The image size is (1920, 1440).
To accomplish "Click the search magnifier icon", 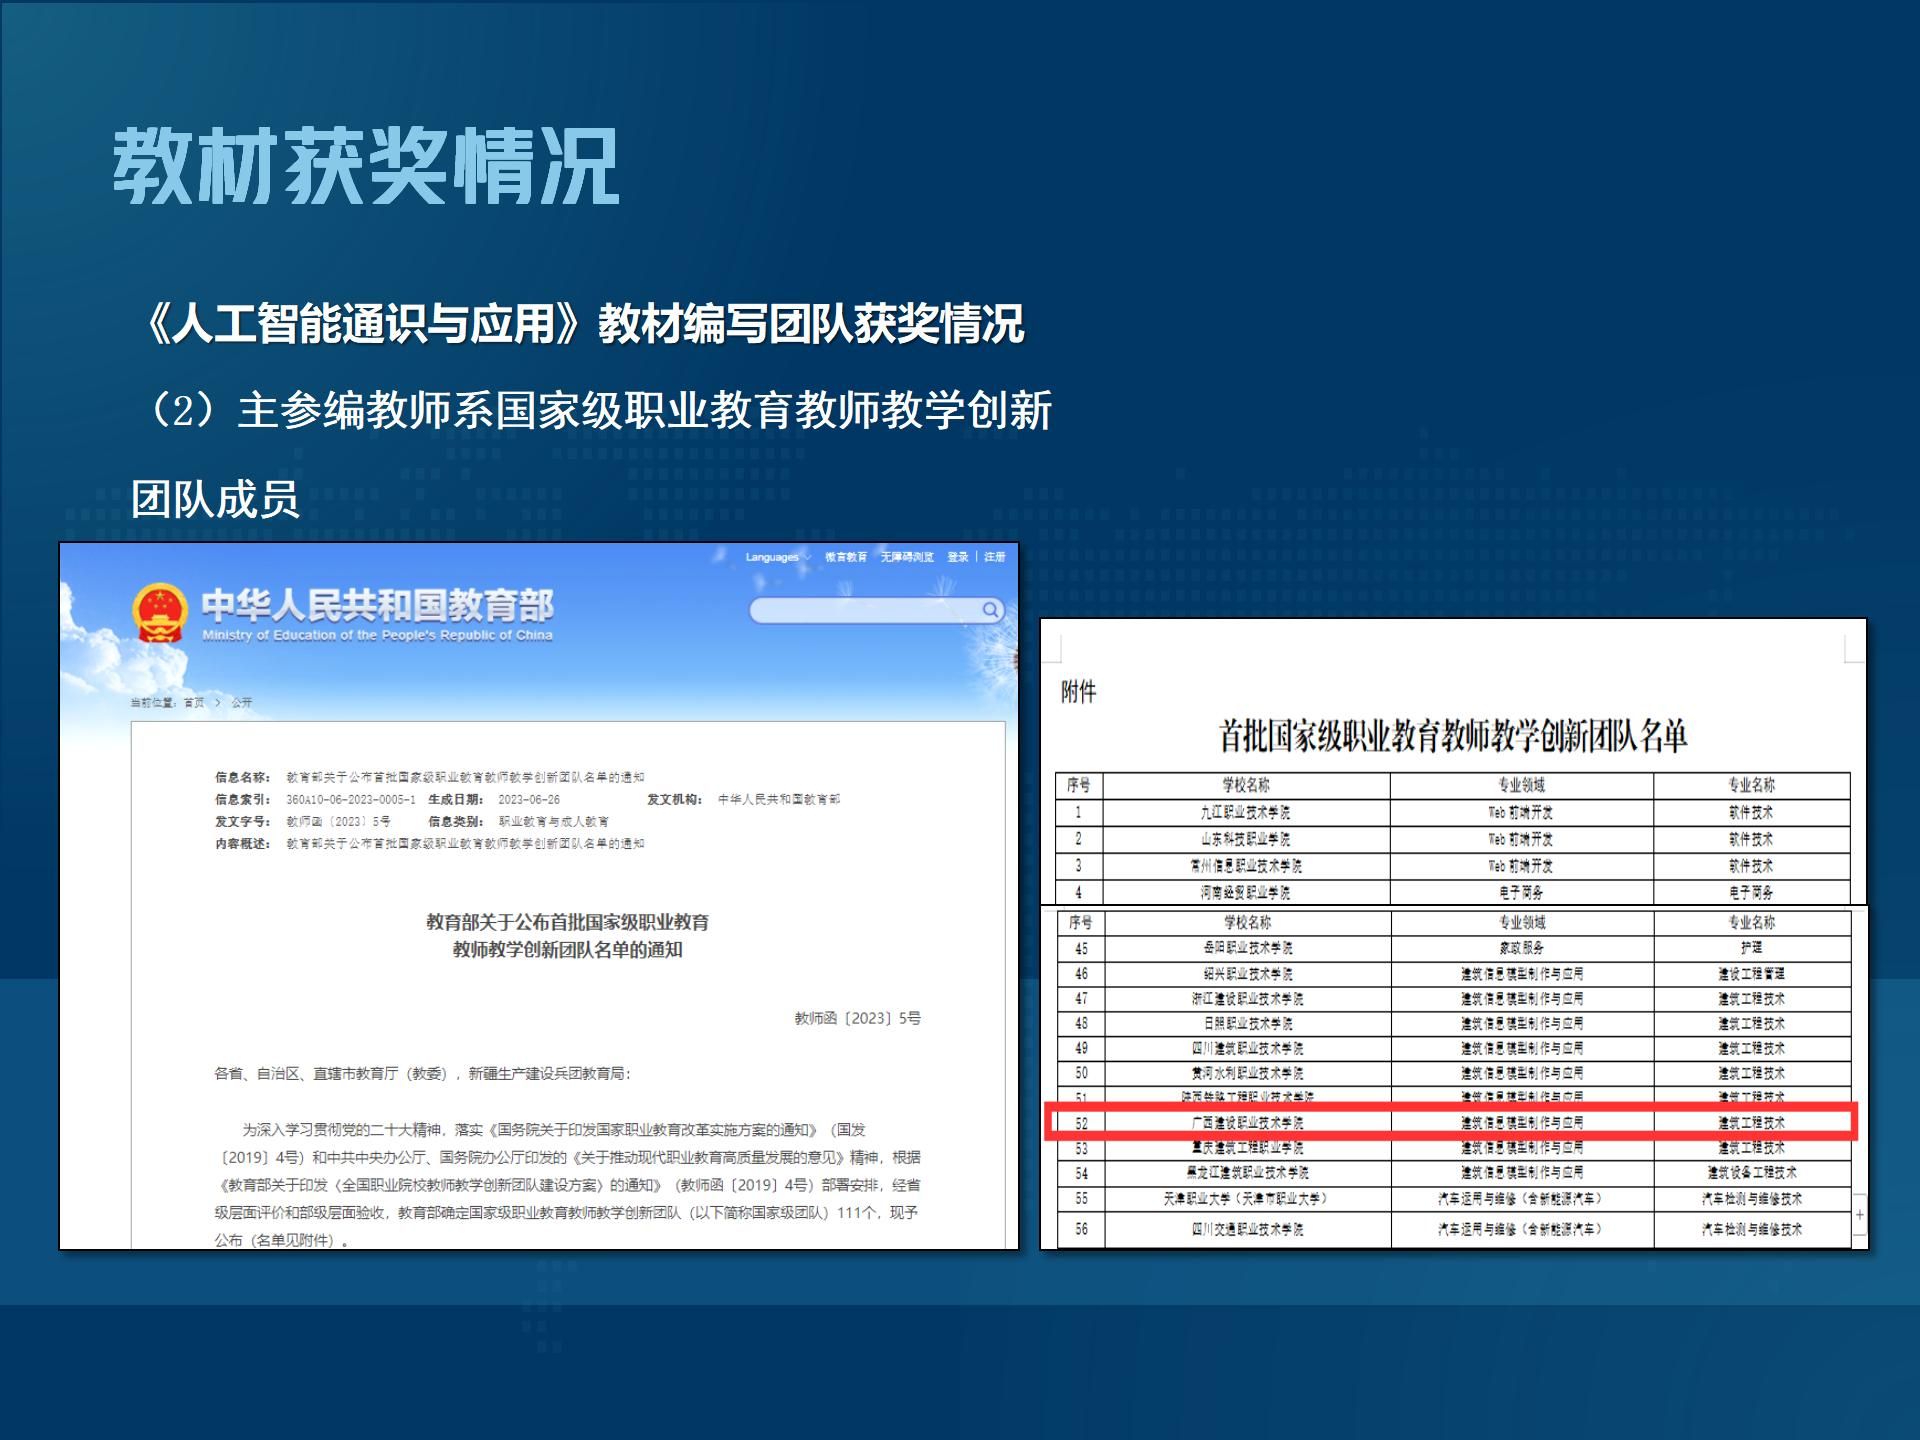I will 990,610.
